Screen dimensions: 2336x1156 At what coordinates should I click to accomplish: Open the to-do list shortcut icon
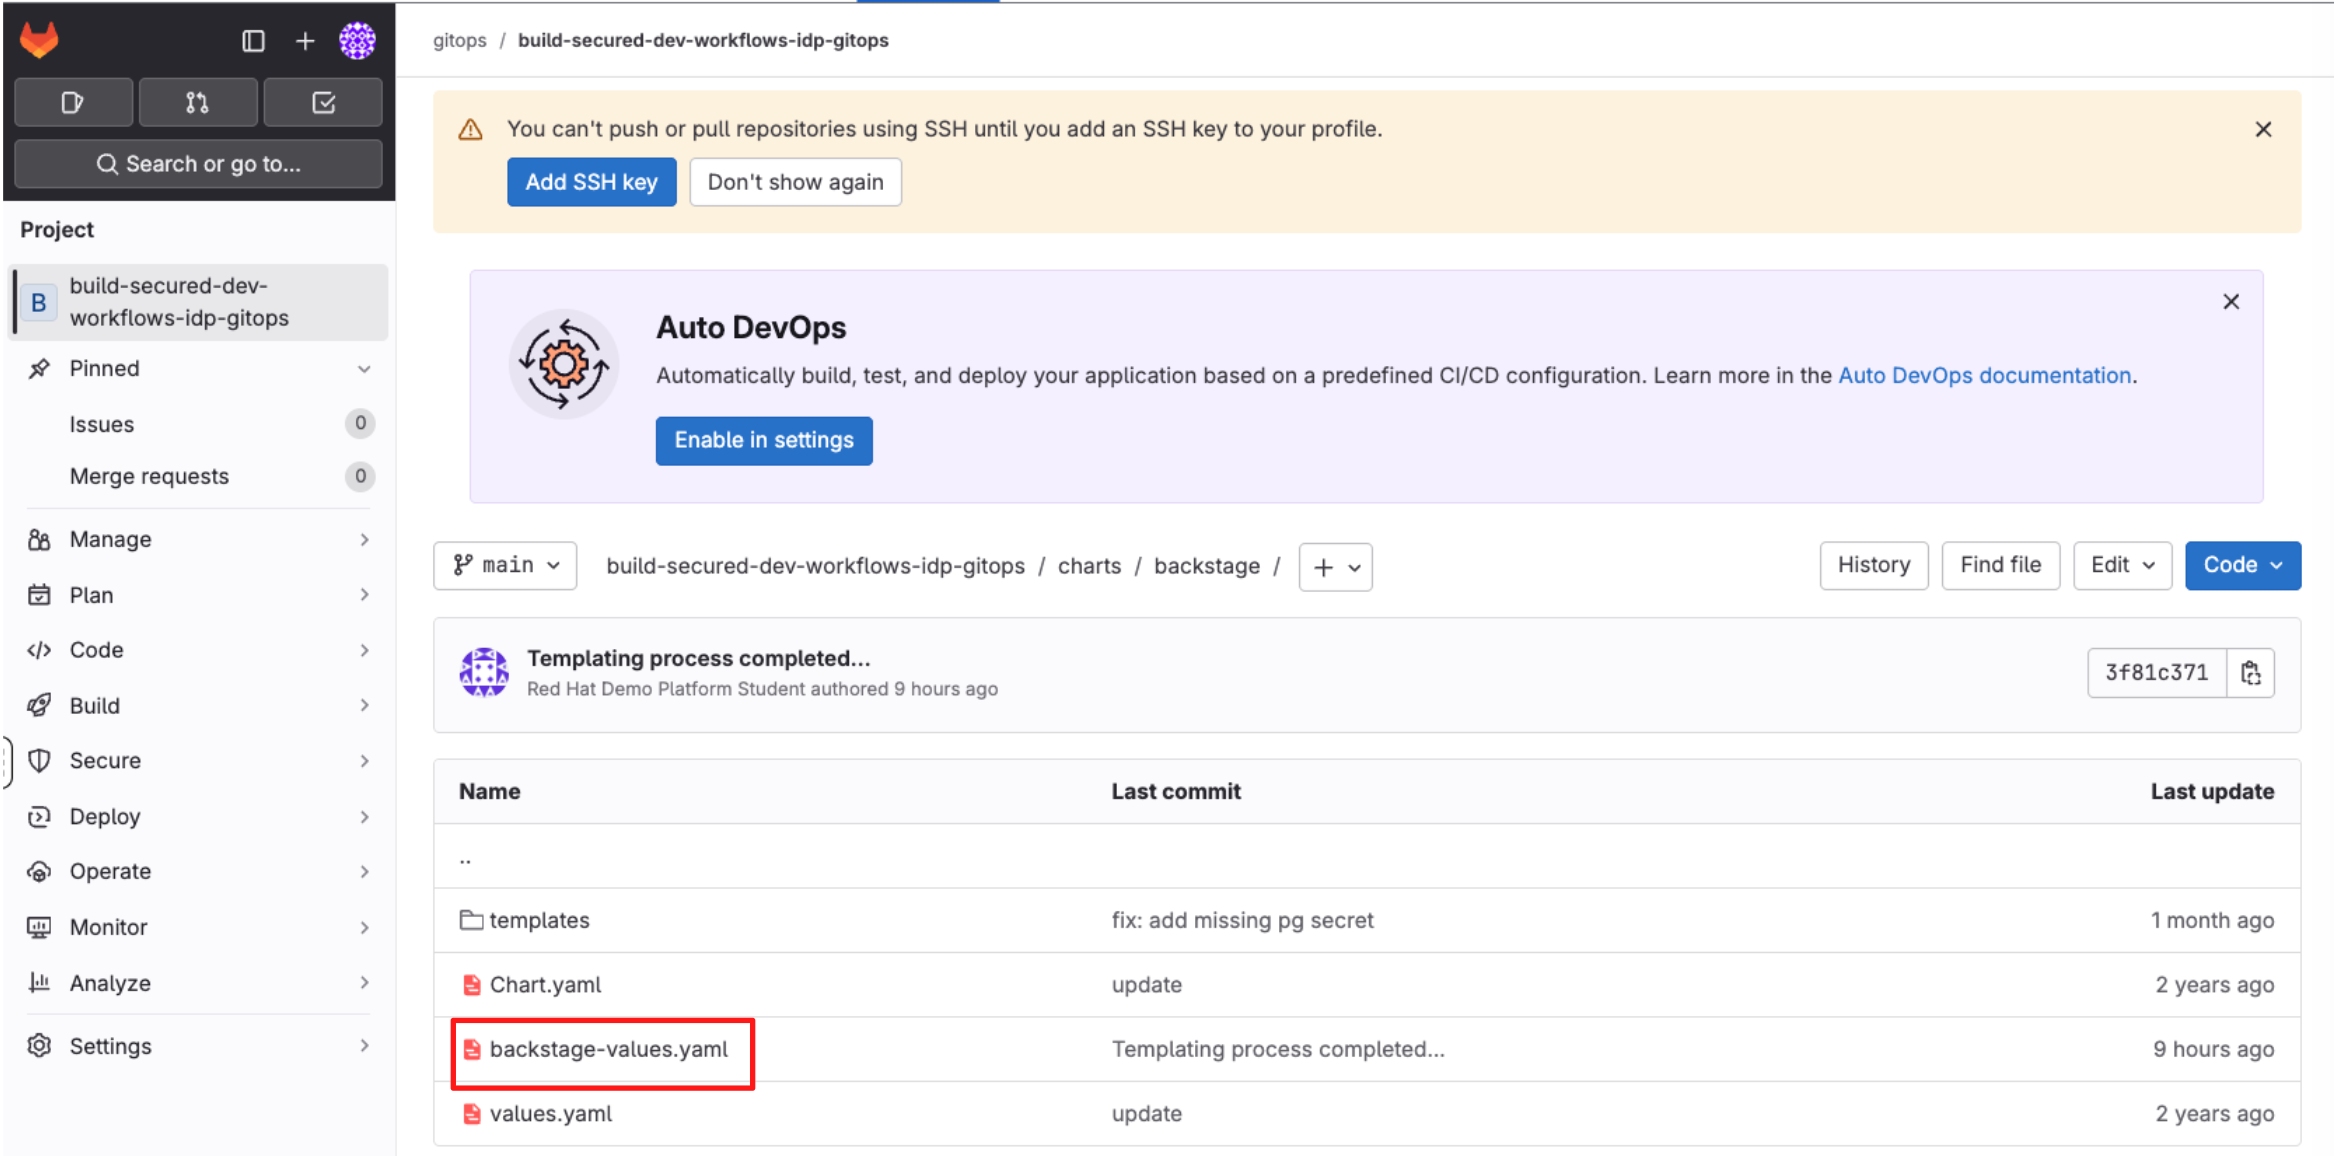(323, 102)
